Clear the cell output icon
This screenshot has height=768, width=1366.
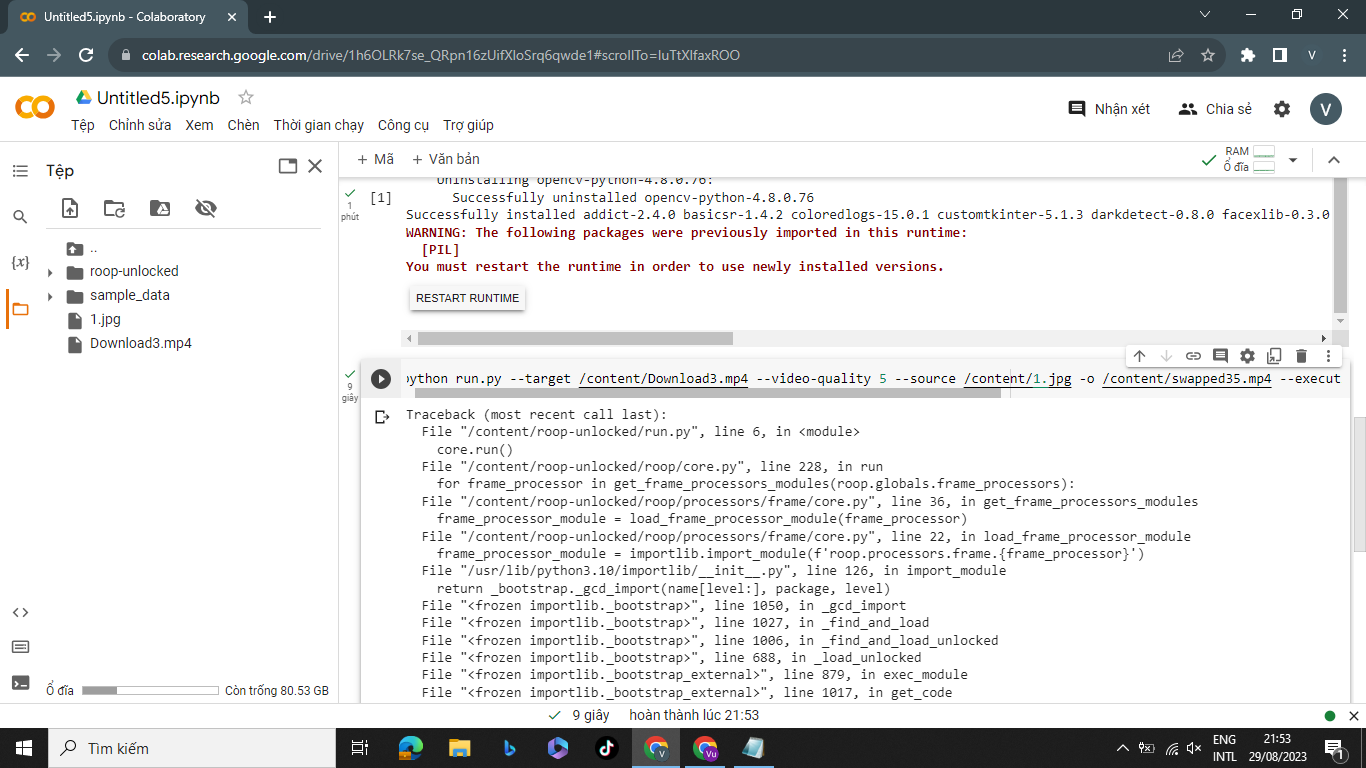[x=382, y=417]
